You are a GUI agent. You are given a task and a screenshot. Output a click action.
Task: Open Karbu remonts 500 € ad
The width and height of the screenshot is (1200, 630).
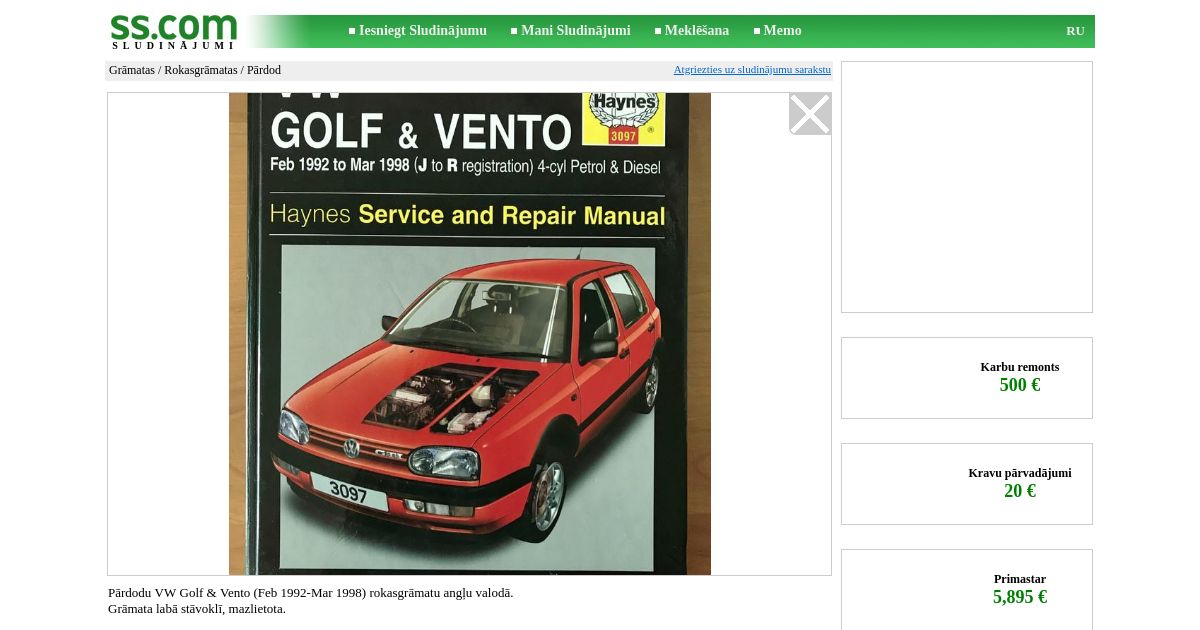(x=967, y=378)
